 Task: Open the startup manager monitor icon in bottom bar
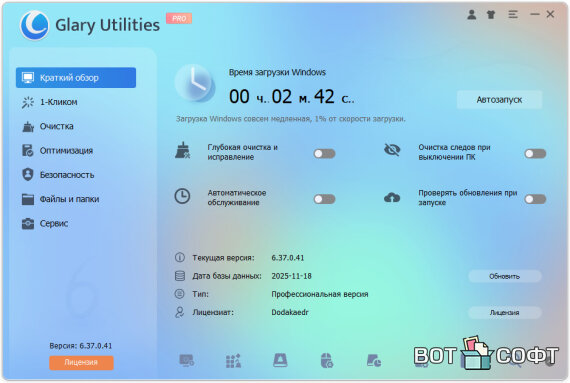pyautogui.click(x=186, y=360)
